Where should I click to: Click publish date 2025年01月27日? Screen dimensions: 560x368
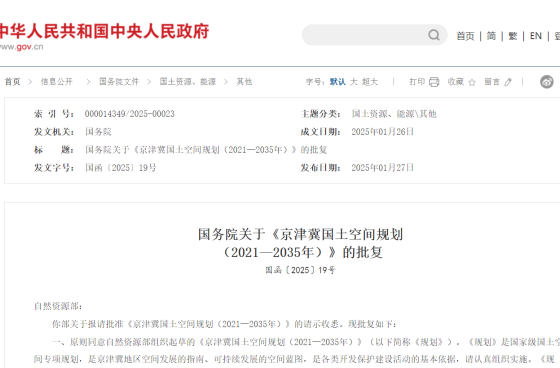pos(382,168)
